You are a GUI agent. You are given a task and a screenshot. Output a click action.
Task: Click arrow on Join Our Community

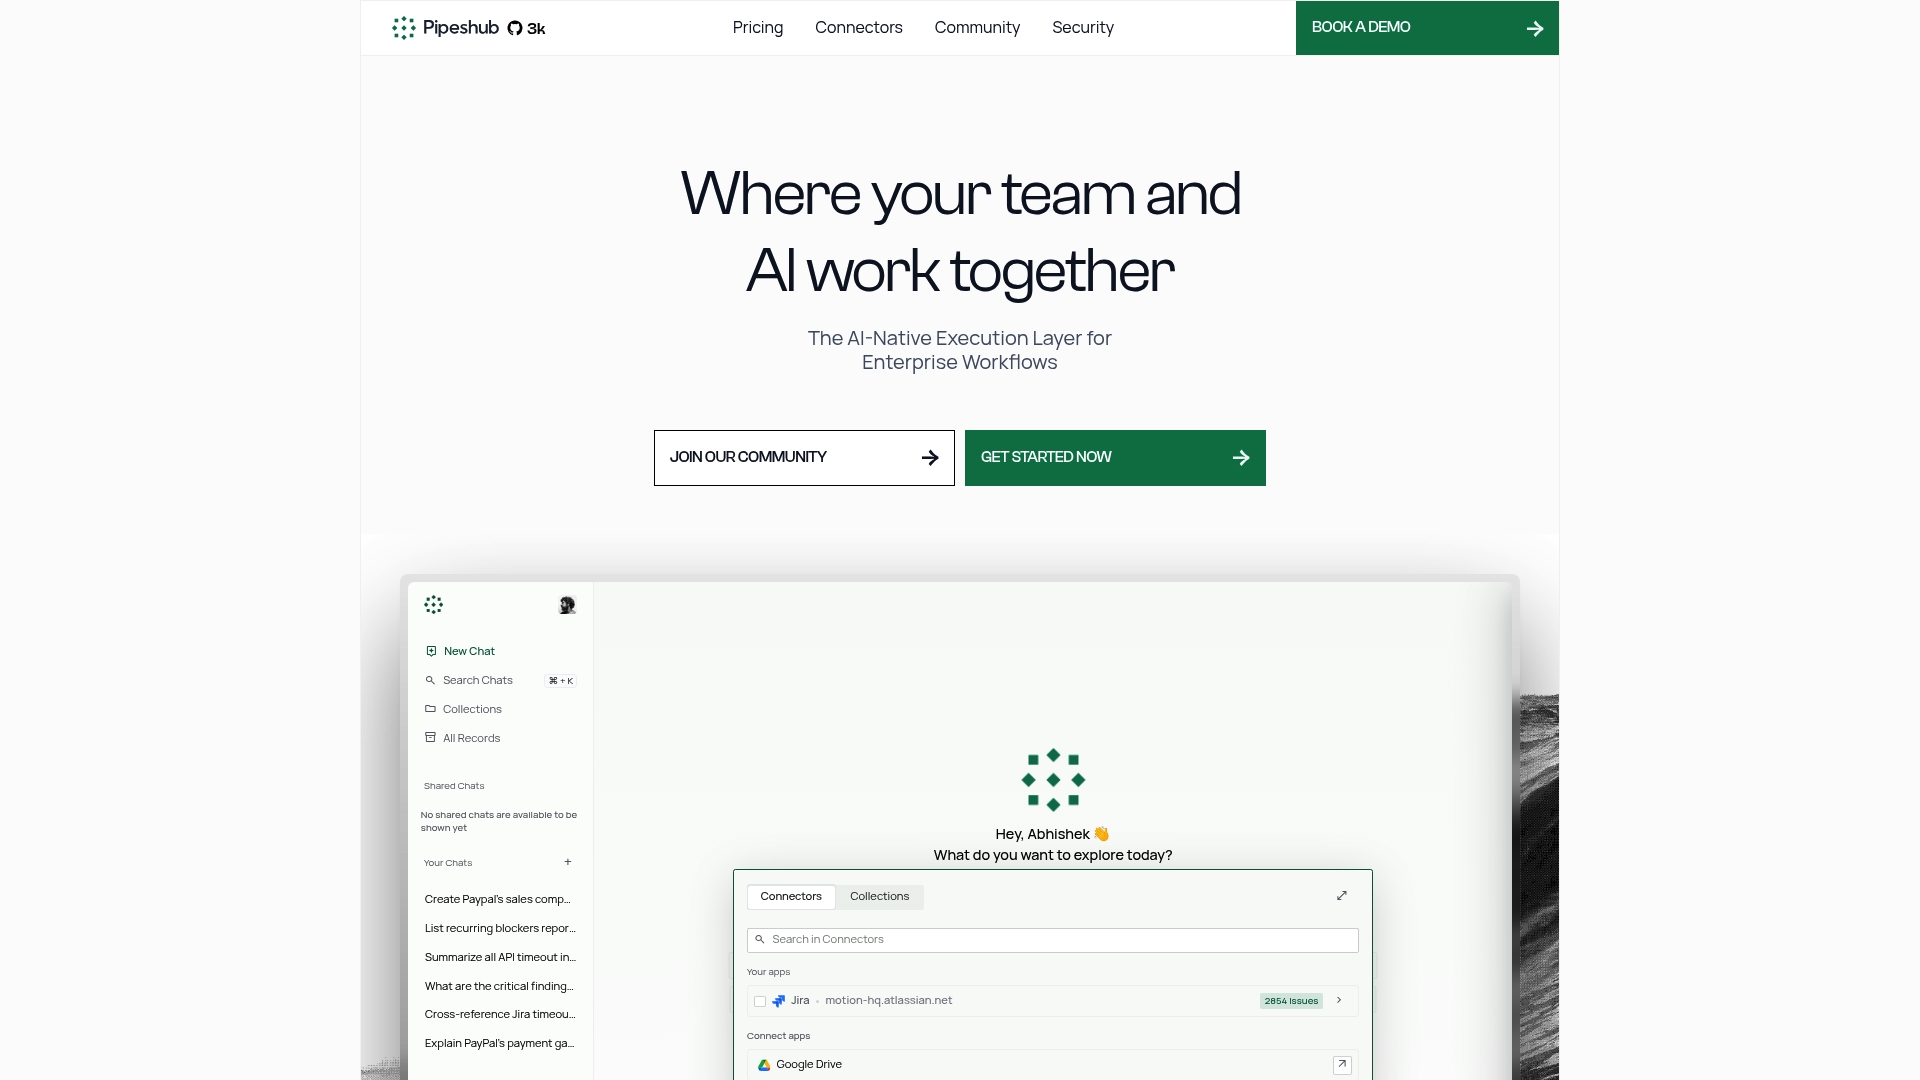[930, 458]
